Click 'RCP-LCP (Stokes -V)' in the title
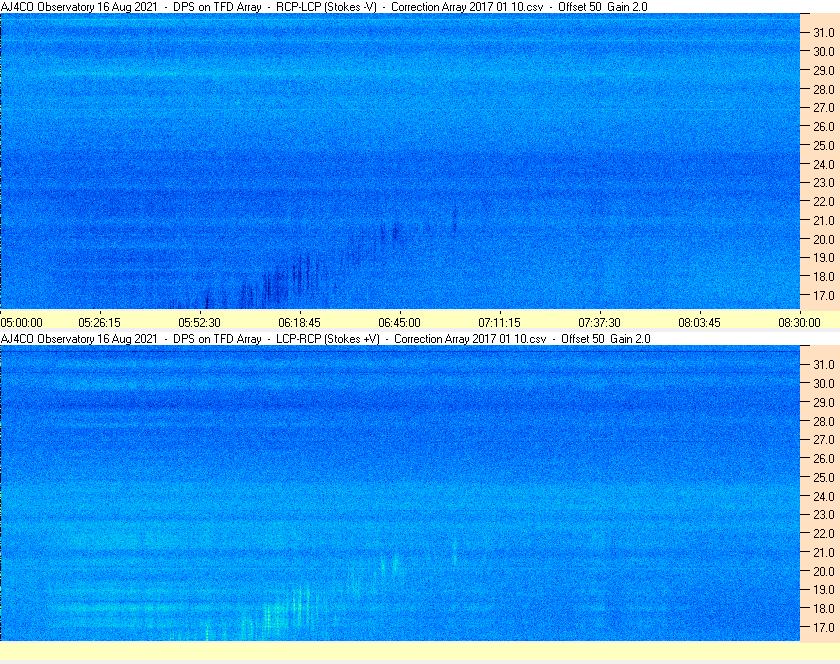840x664 pixels. tap(326, 7)
